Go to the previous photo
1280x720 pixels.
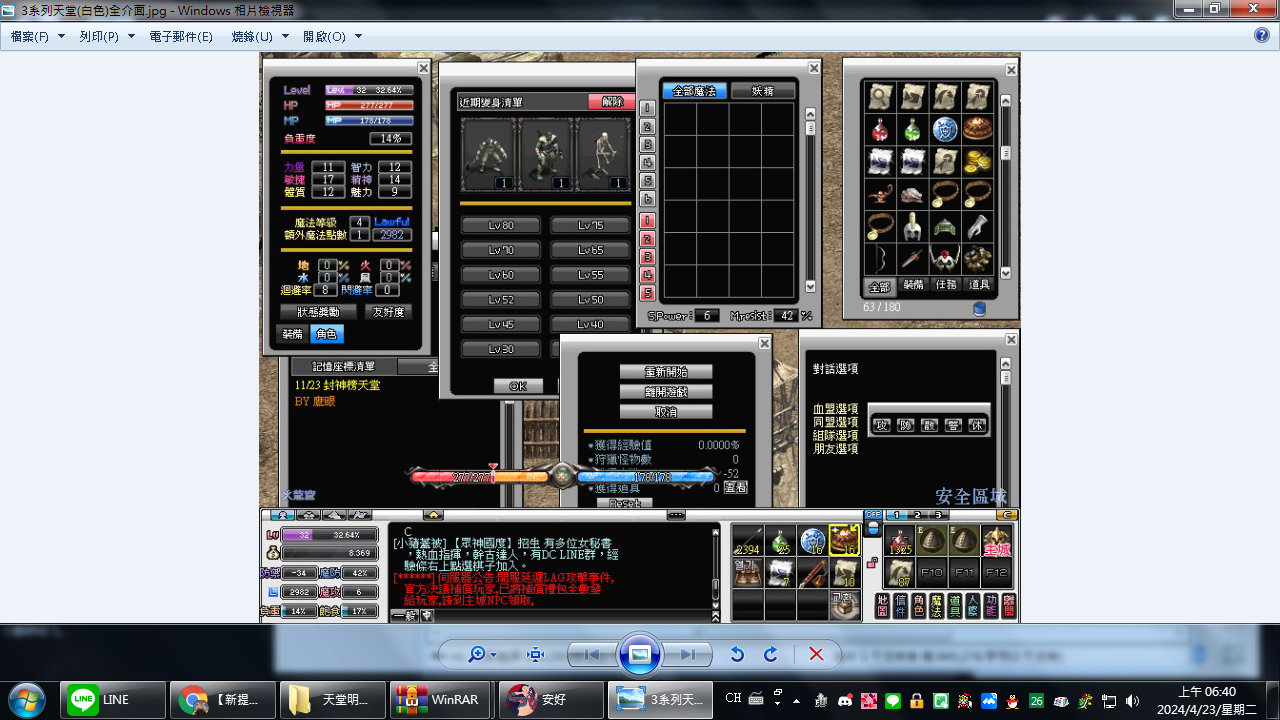coord(592,654)
